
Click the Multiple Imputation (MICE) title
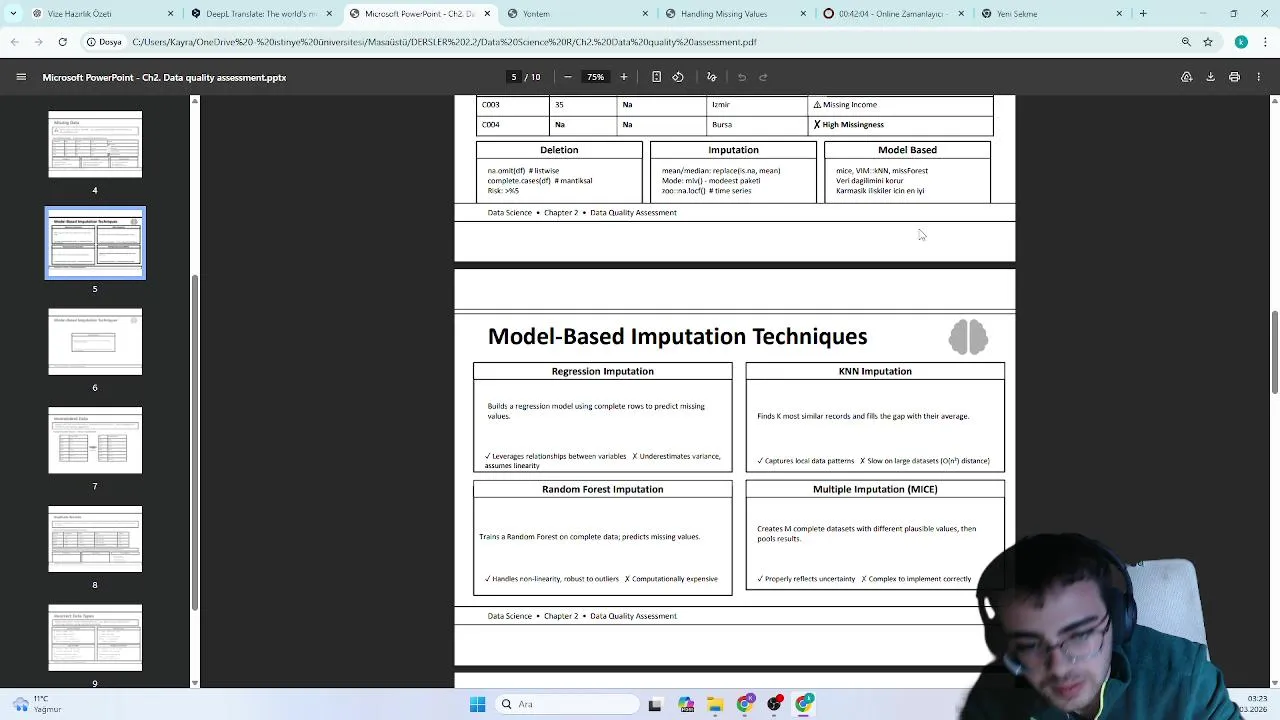875,489
